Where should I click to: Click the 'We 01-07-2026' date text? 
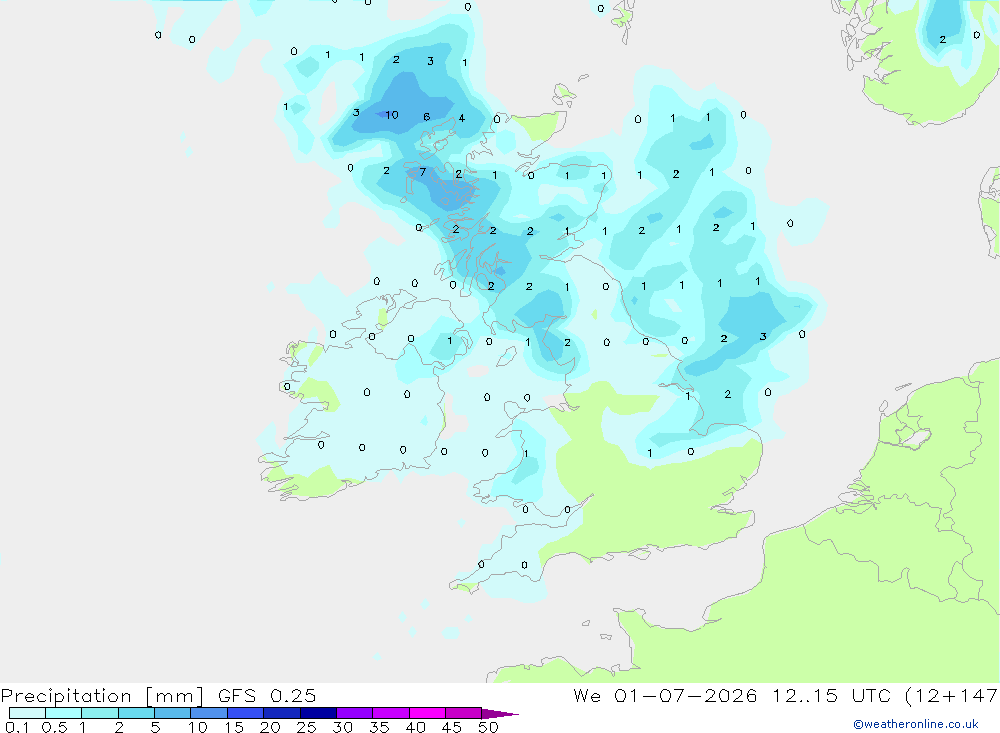pyautogui.click(x=665, y=695)
